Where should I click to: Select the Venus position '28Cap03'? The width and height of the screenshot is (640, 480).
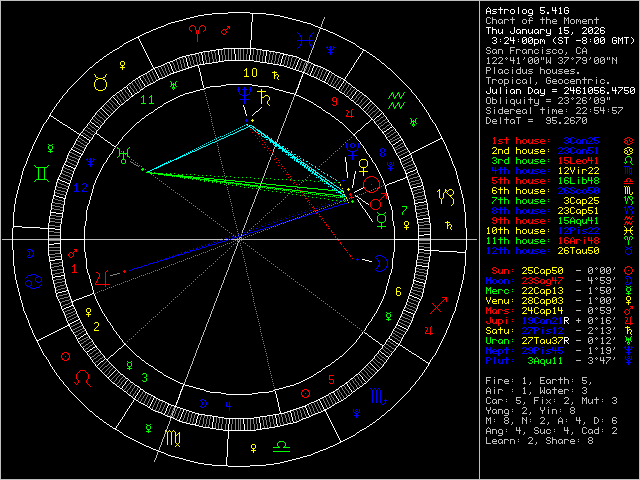(x=542, y=301)
